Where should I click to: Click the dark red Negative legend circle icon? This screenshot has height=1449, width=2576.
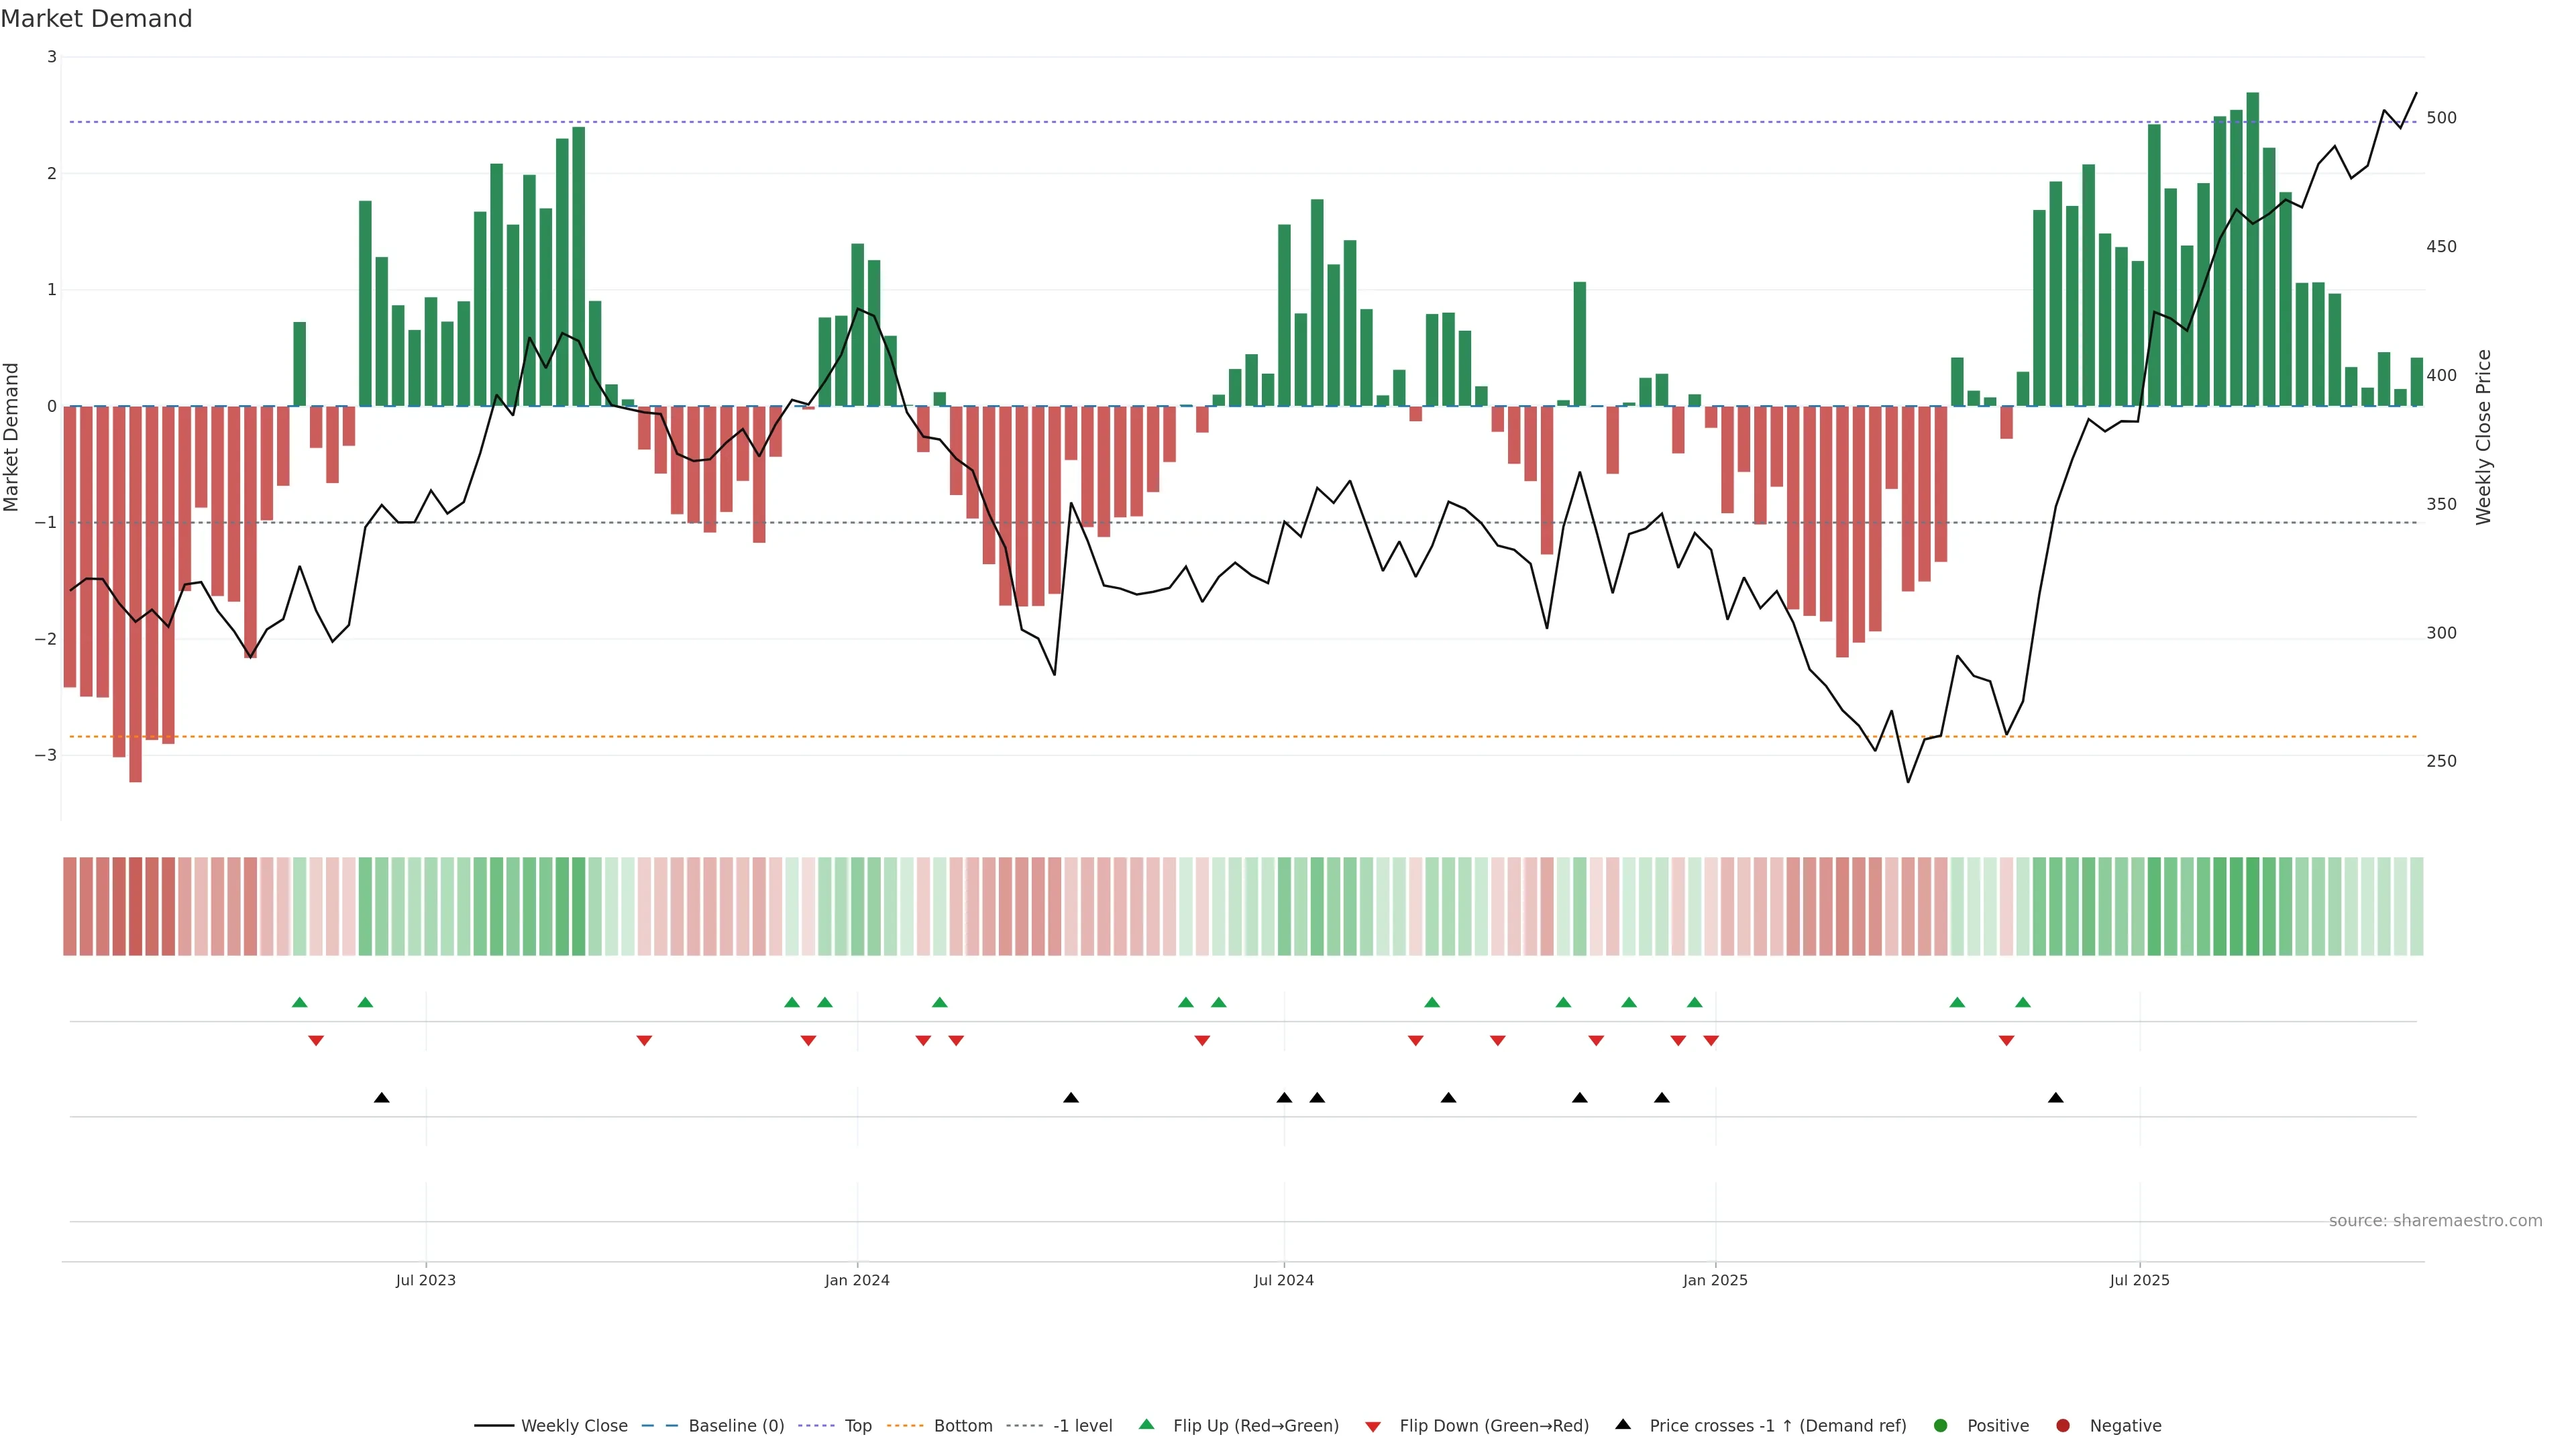[2063, 1426]
